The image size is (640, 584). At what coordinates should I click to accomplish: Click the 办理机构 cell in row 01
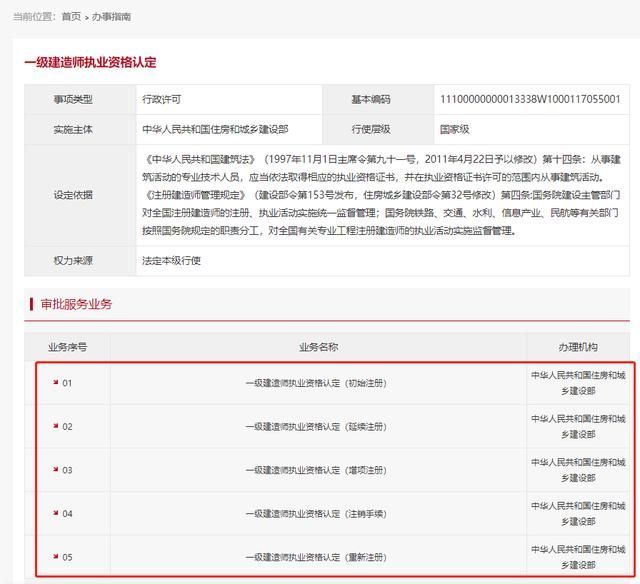click(x=578, y=383)
